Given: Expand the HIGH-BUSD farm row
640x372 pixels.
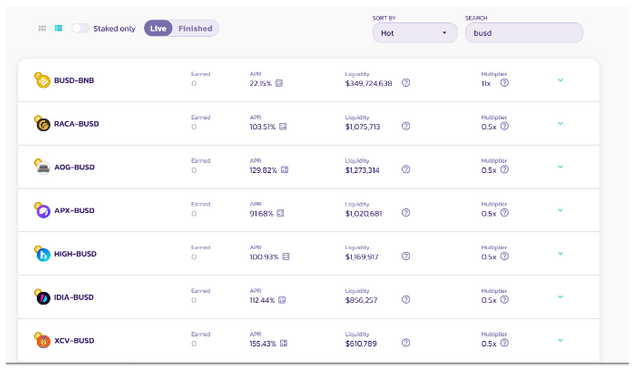Looking at the screenshot, I should click(560, 254).
